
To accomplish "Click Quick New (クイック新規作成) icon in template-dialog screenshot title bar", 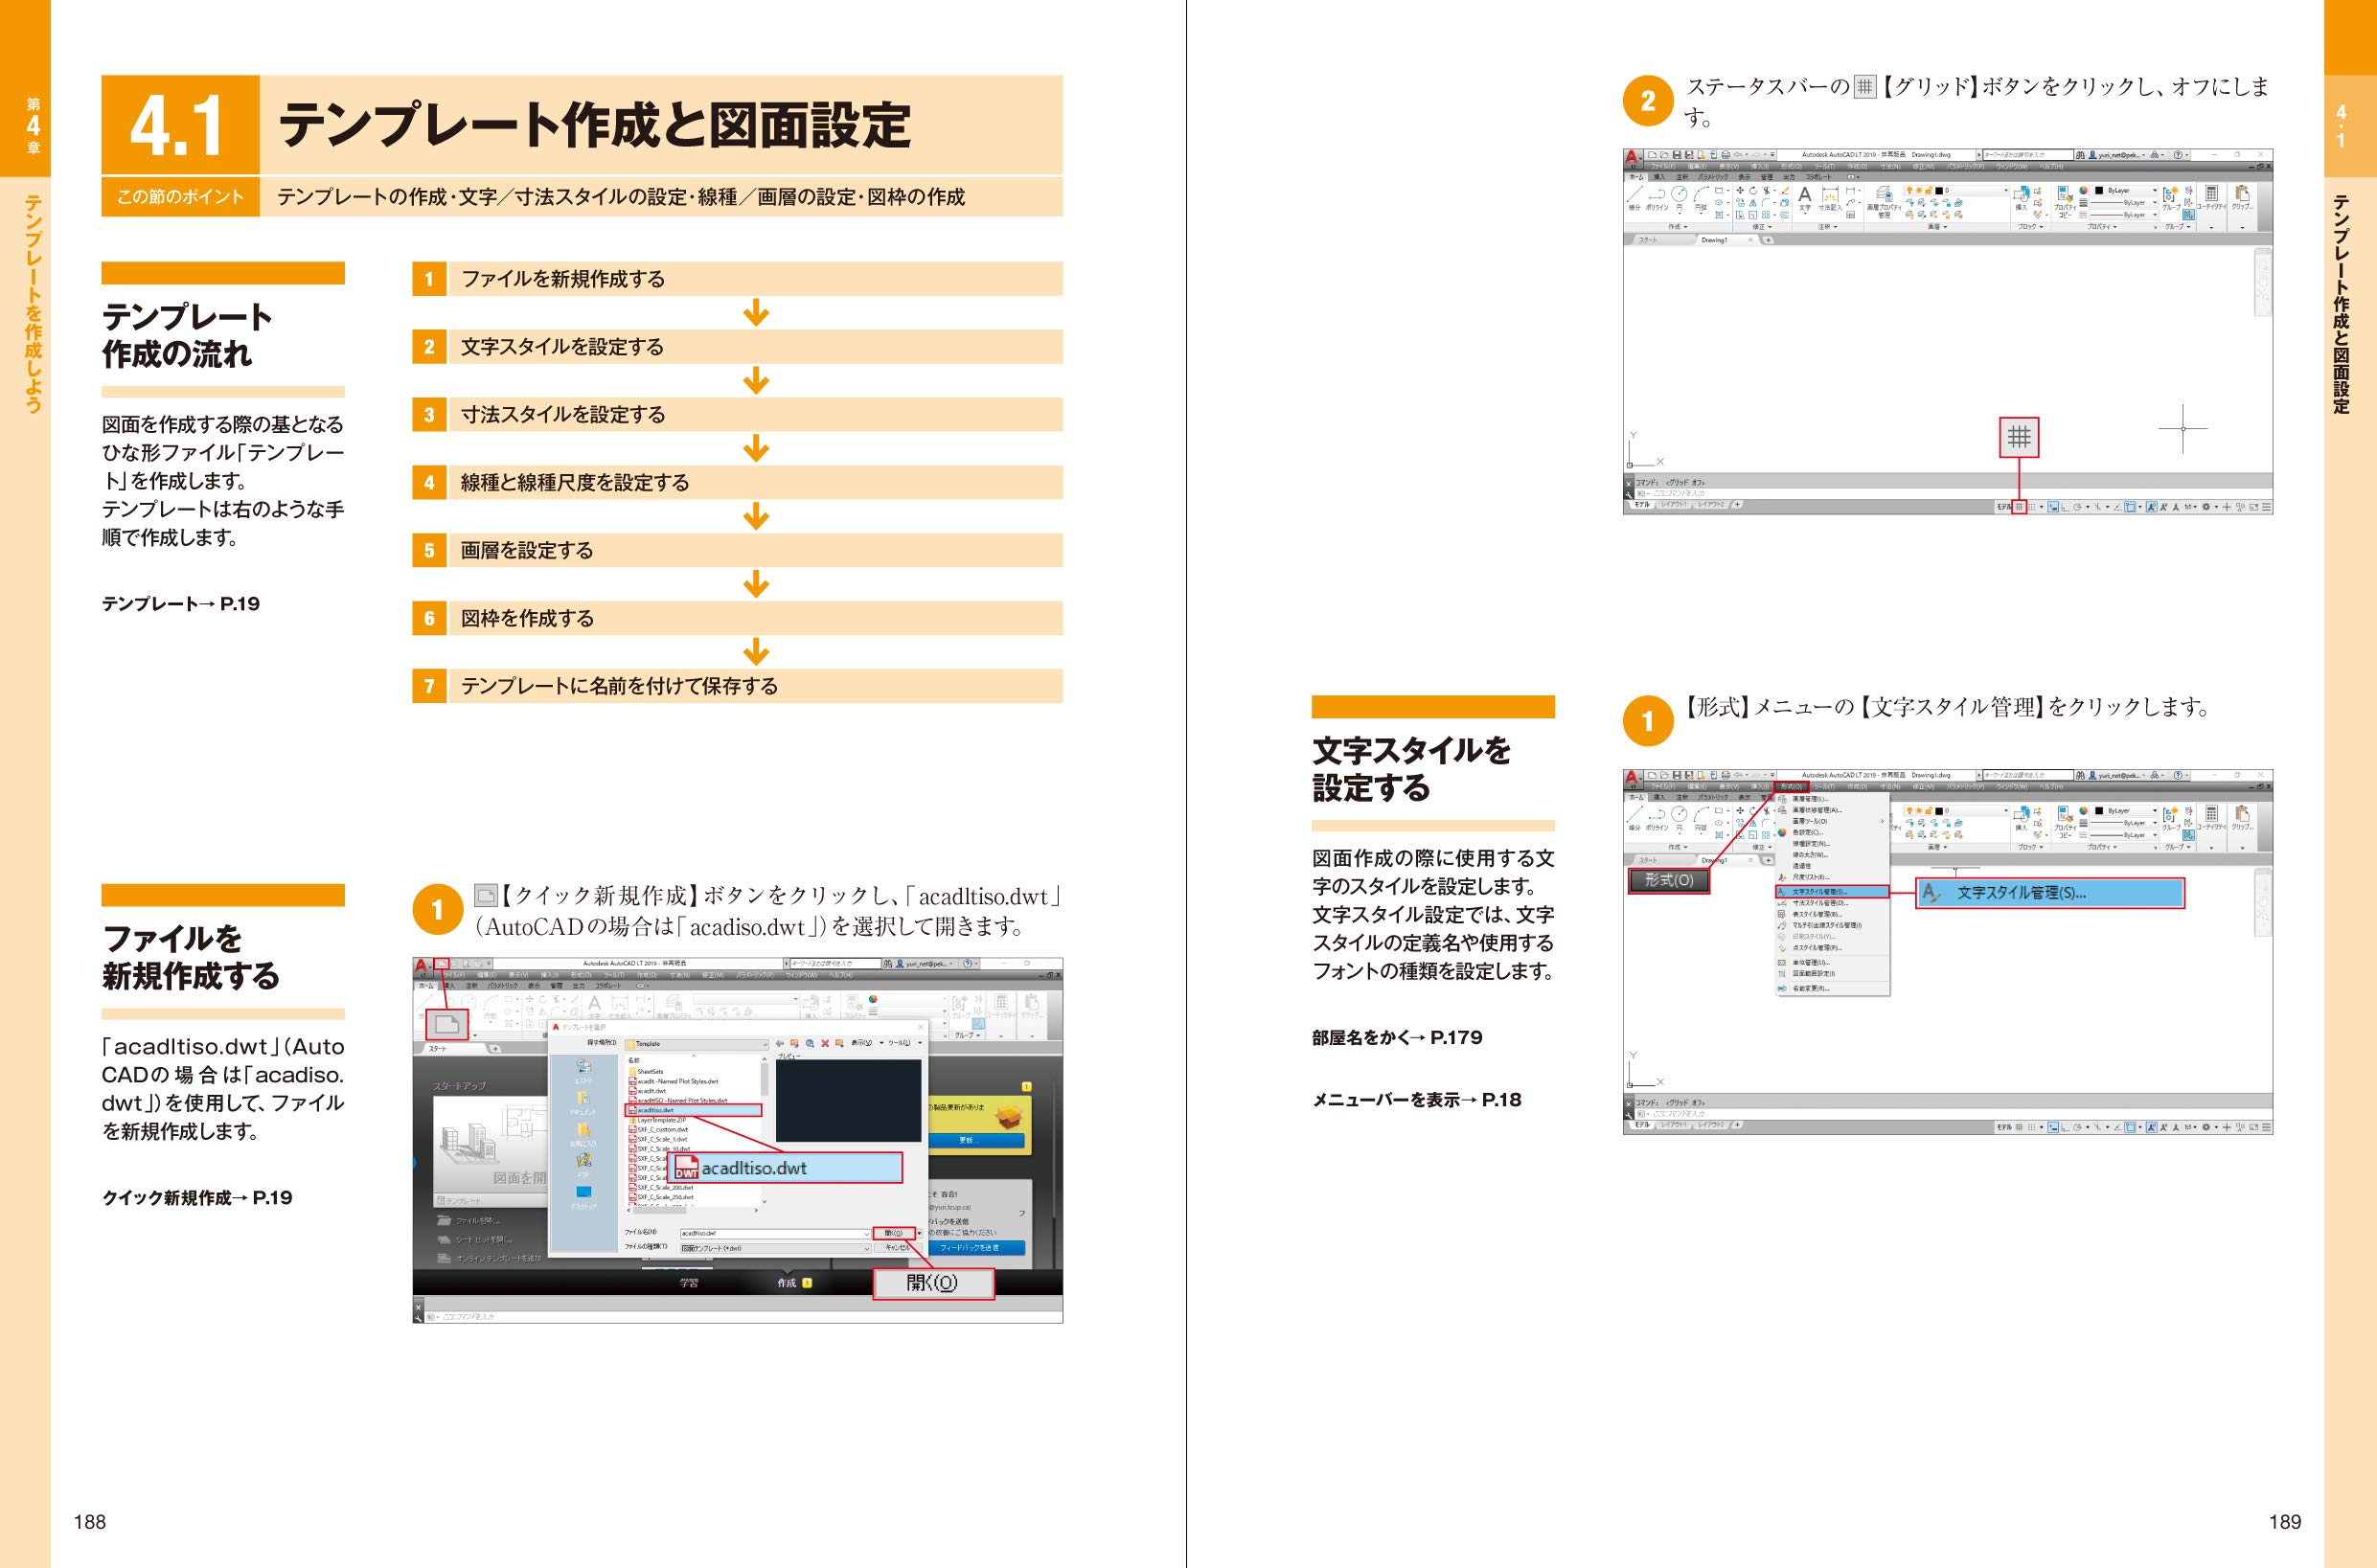I will click(x=442, y=964).
